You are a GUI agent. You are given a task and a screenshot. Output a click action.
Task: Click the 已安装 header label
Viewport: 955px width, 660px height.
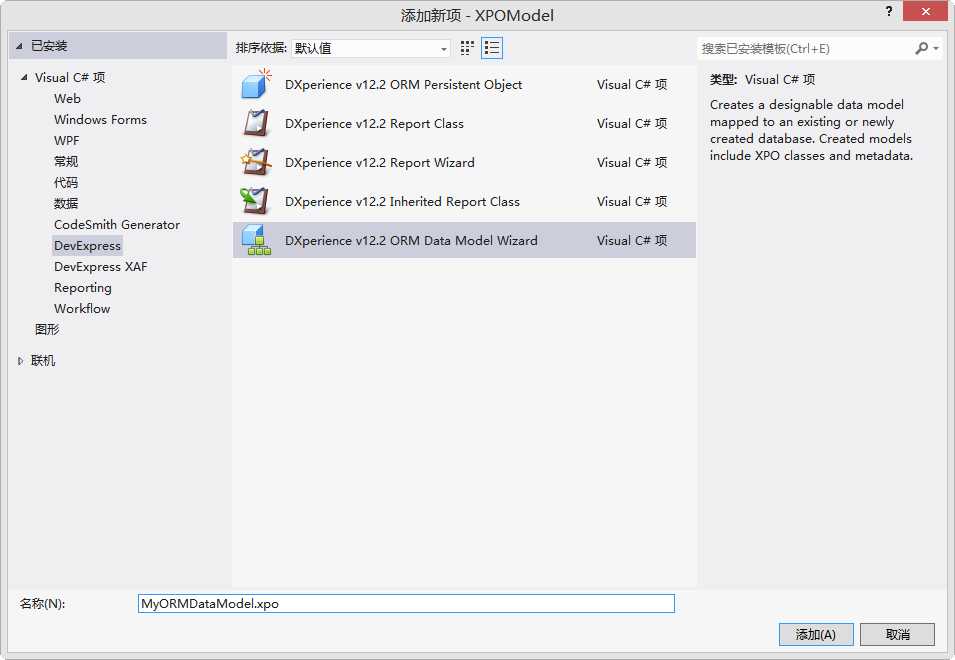[49, 46]
